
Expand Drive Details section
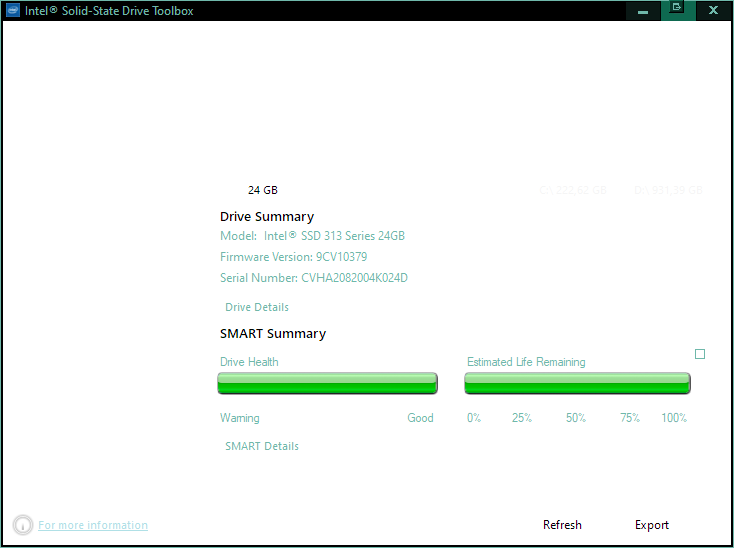pyautogui.click(x=257, y=307)
